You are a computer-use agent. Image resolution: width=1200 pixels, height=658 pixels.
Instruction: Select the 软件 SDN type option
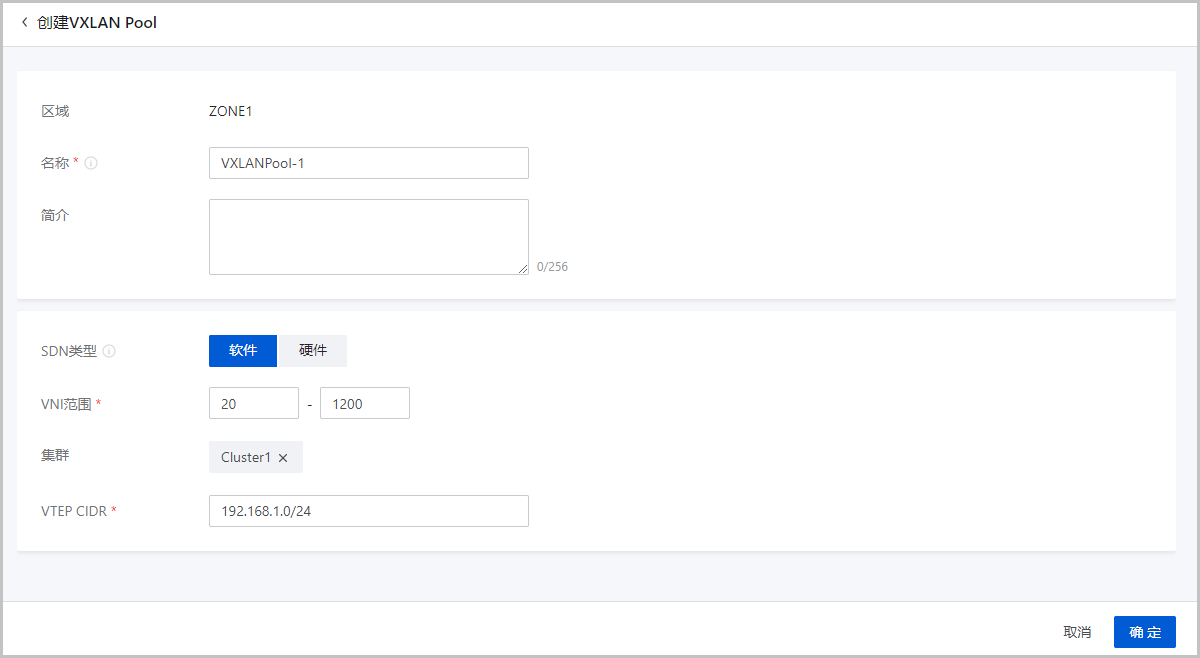[x=243, y=351]
